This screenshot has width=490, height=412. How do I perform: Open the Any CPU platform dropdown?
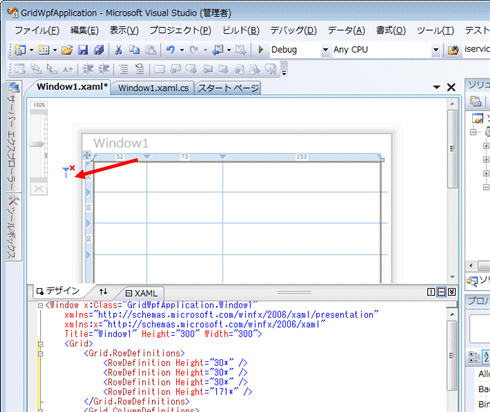tap(435, 50)
